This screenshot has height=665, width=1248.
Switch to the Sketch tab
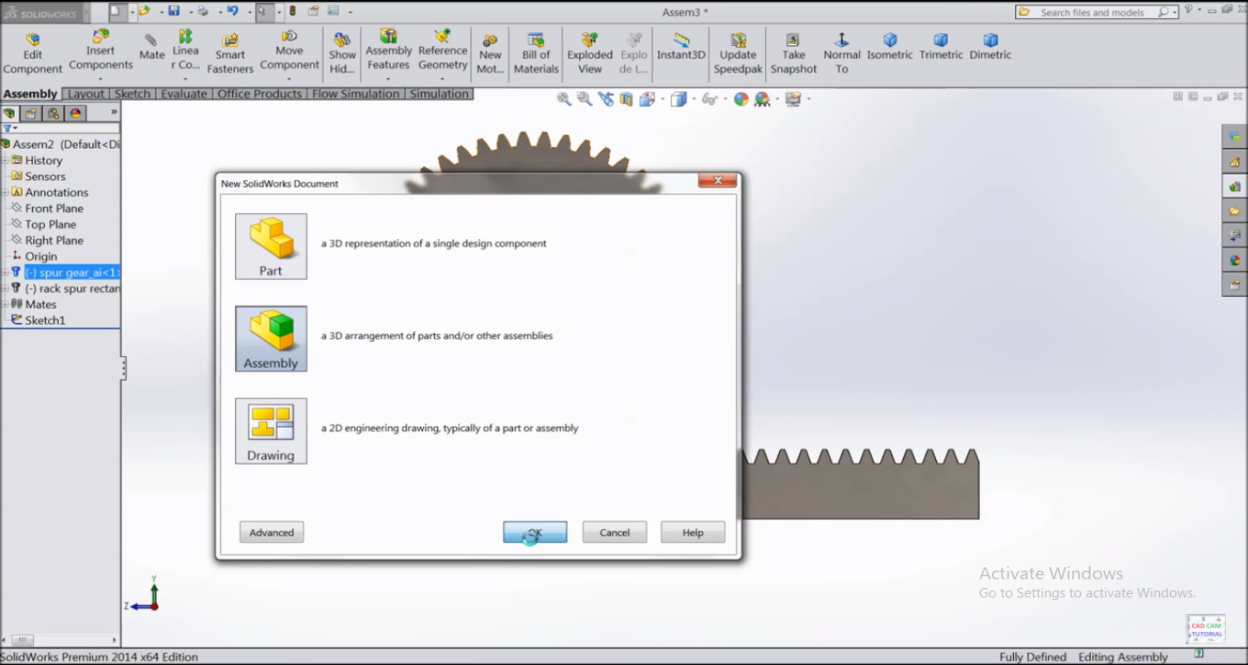(132, 94)
